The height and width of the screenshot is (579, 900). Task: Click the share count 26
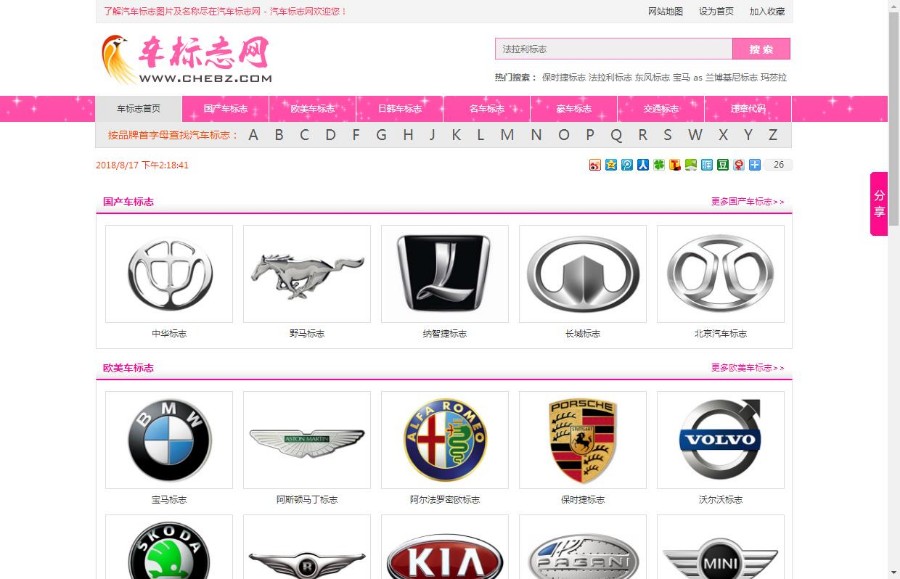(778, 165)
